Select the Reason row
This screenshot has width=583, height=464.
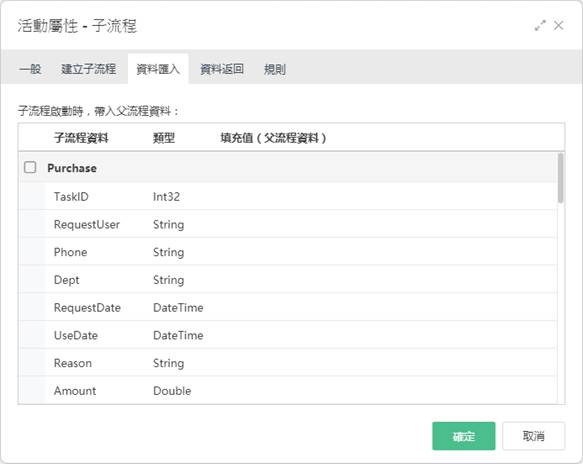tap(287, 363)
